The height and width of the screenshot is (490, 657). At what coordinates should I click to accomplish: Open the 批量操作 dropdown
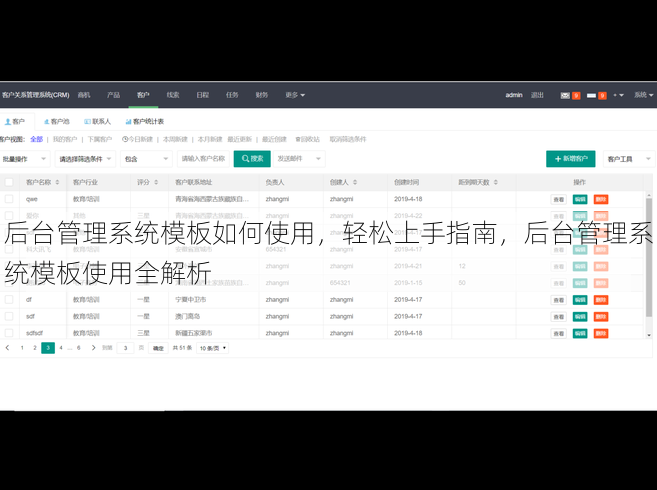pyautogui.click(x=24, y=159)
